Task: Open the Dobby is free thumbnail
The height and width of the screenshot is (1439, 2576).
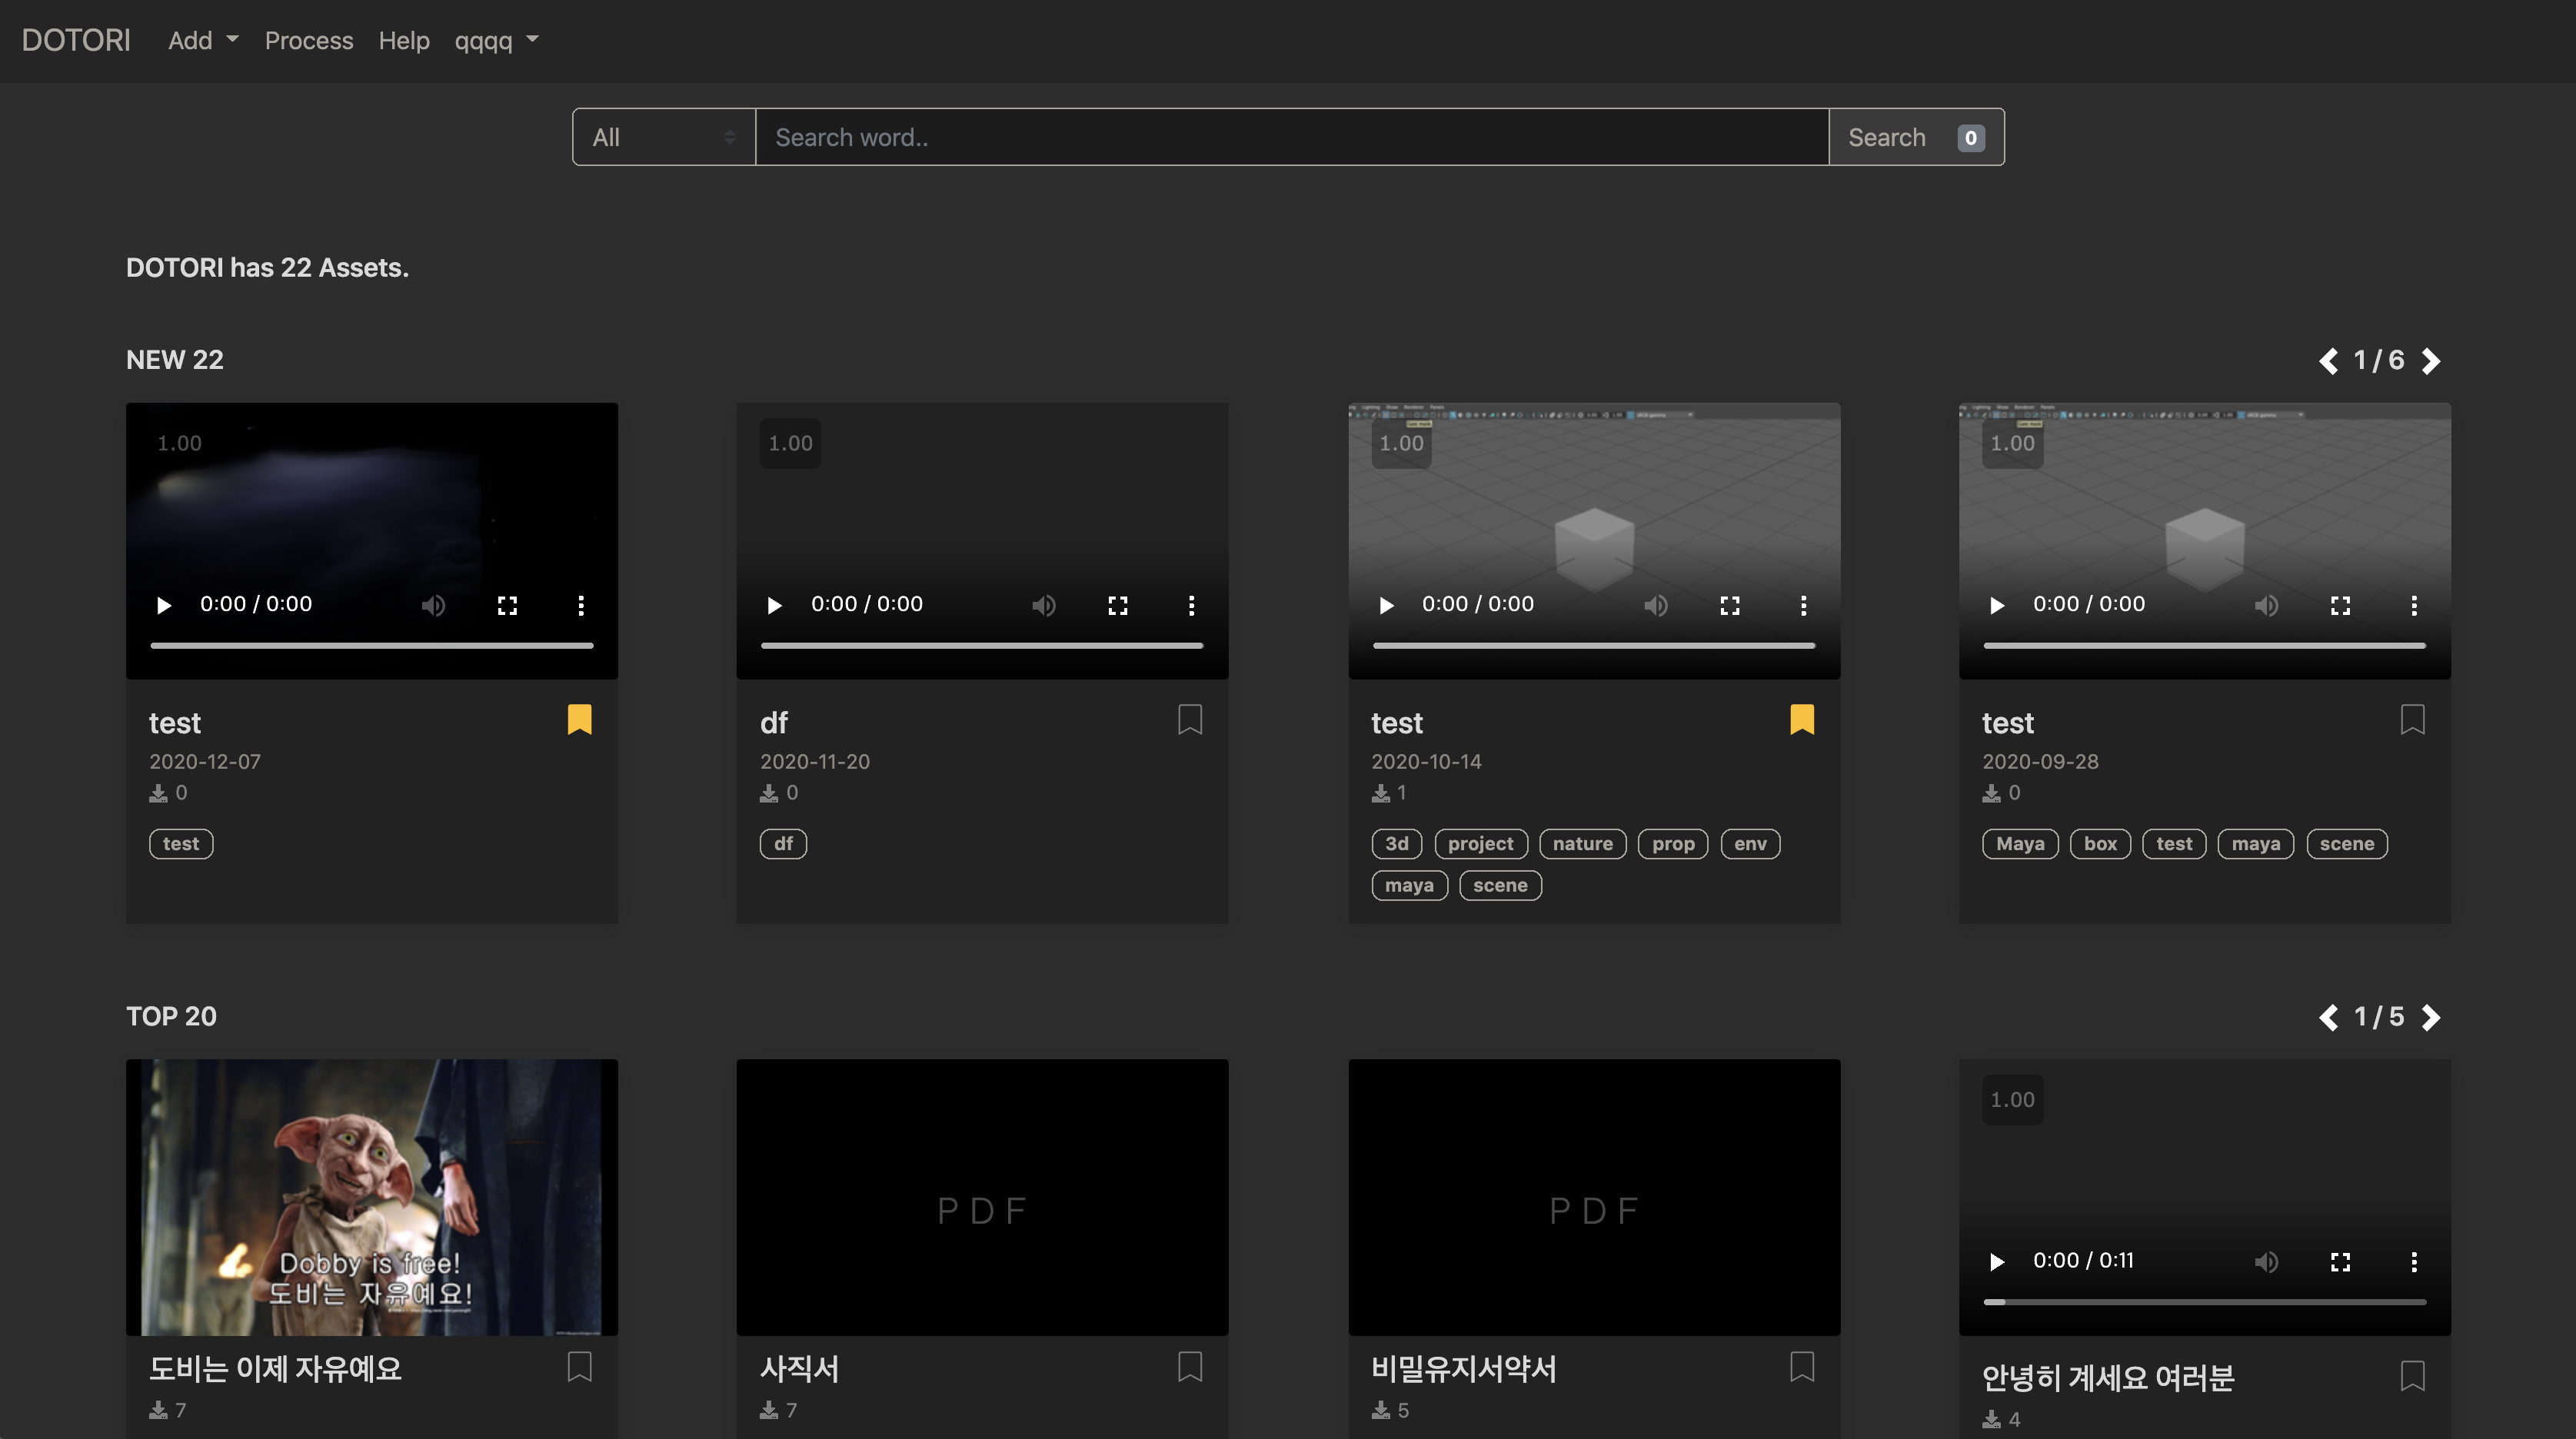Action: [372, 1197]
